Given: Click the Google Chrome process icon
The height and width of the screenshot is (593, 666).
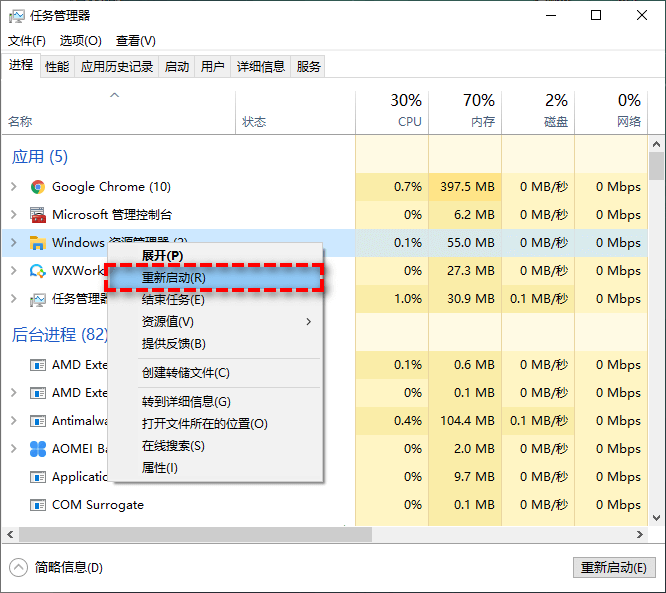Looking at the screenshot, I should [x=38, y=187].
